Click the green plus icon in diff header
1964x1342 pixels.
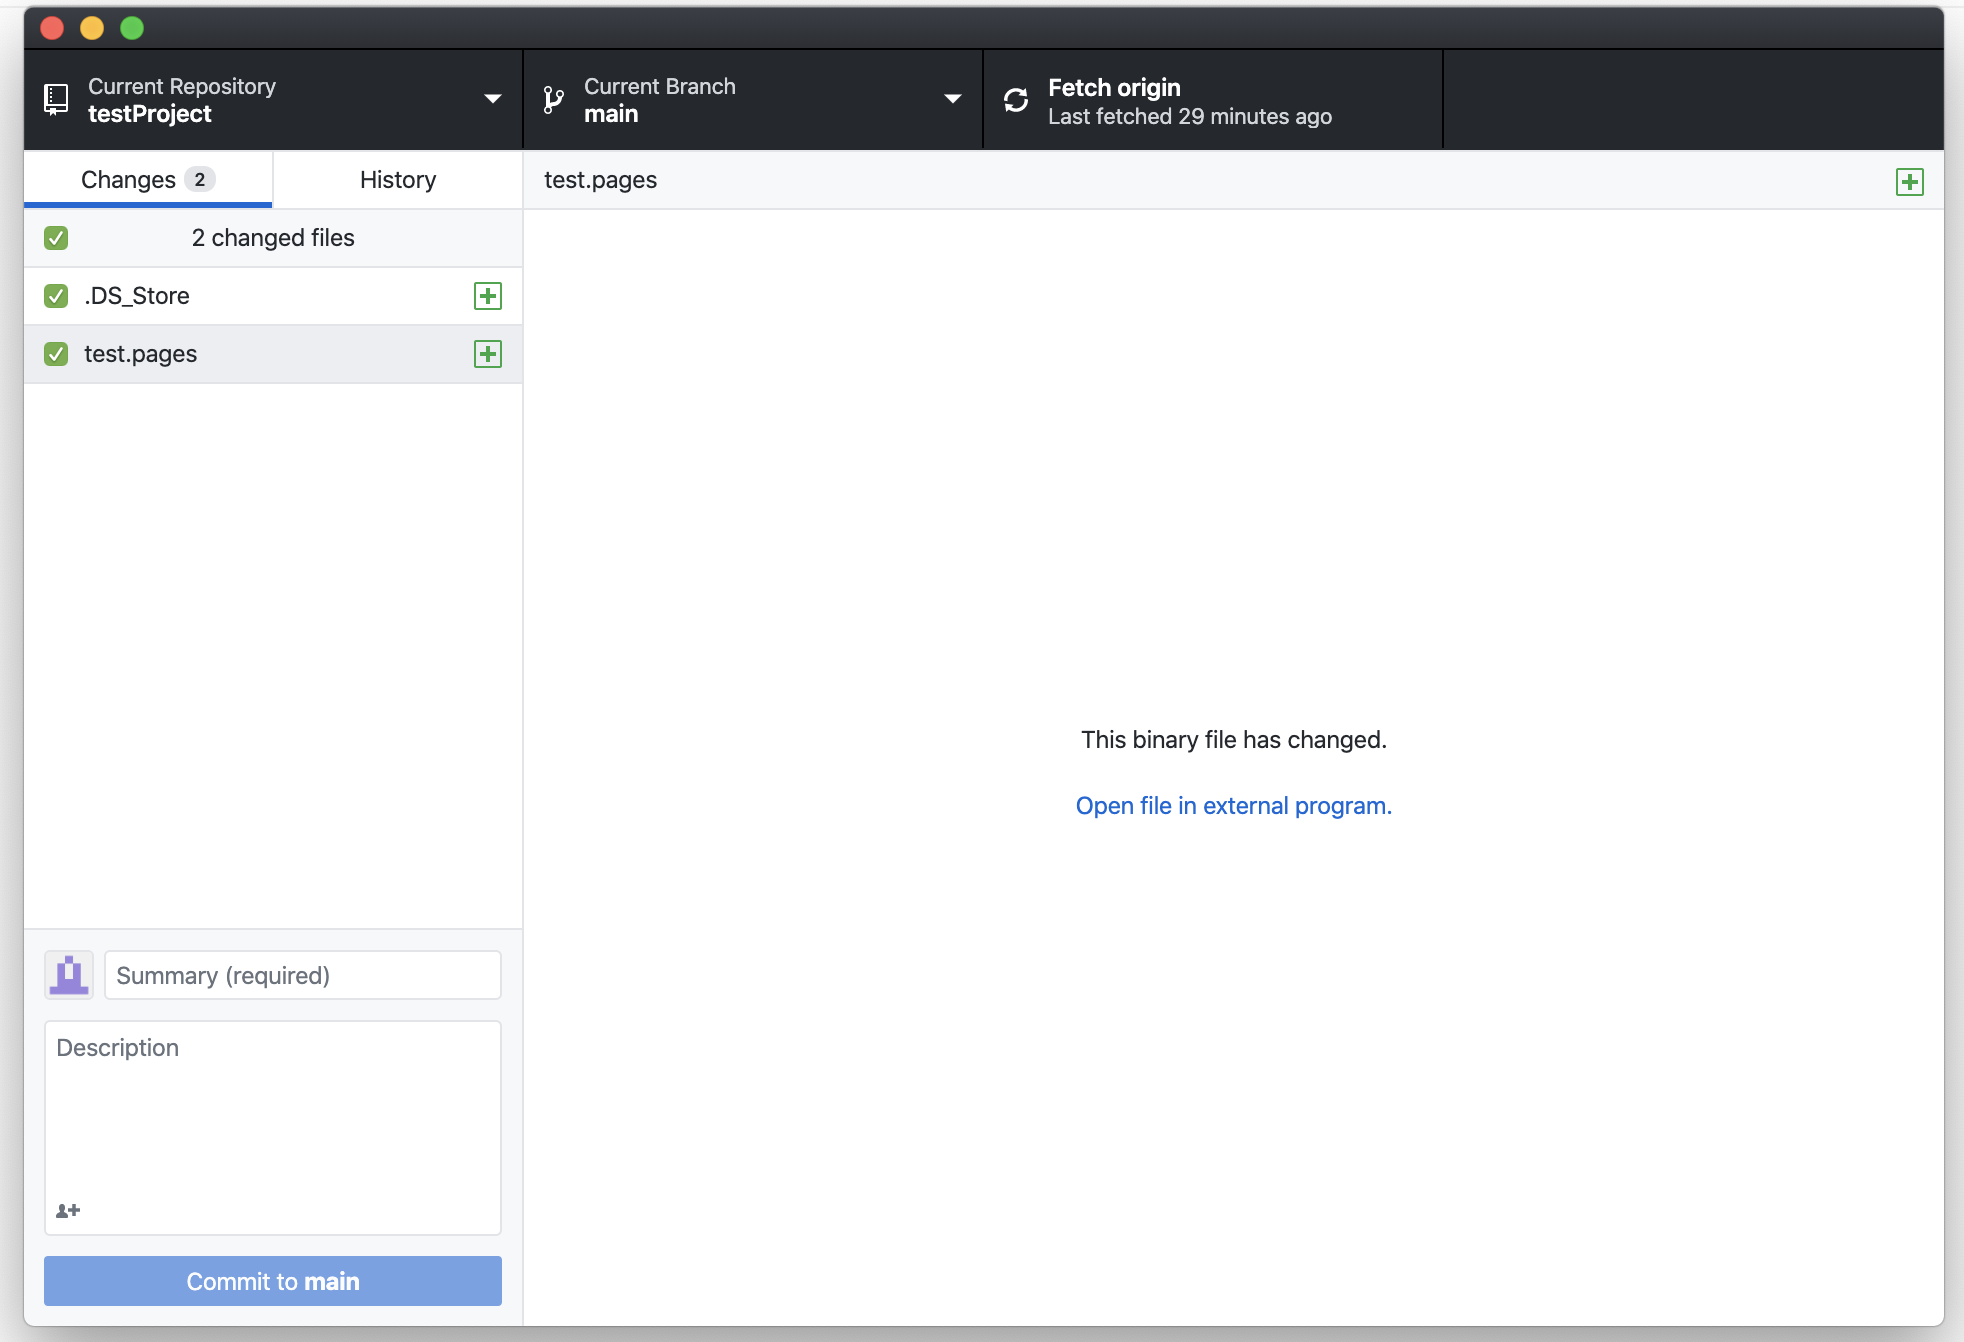pyautogui.click(x=1909, y=182)
